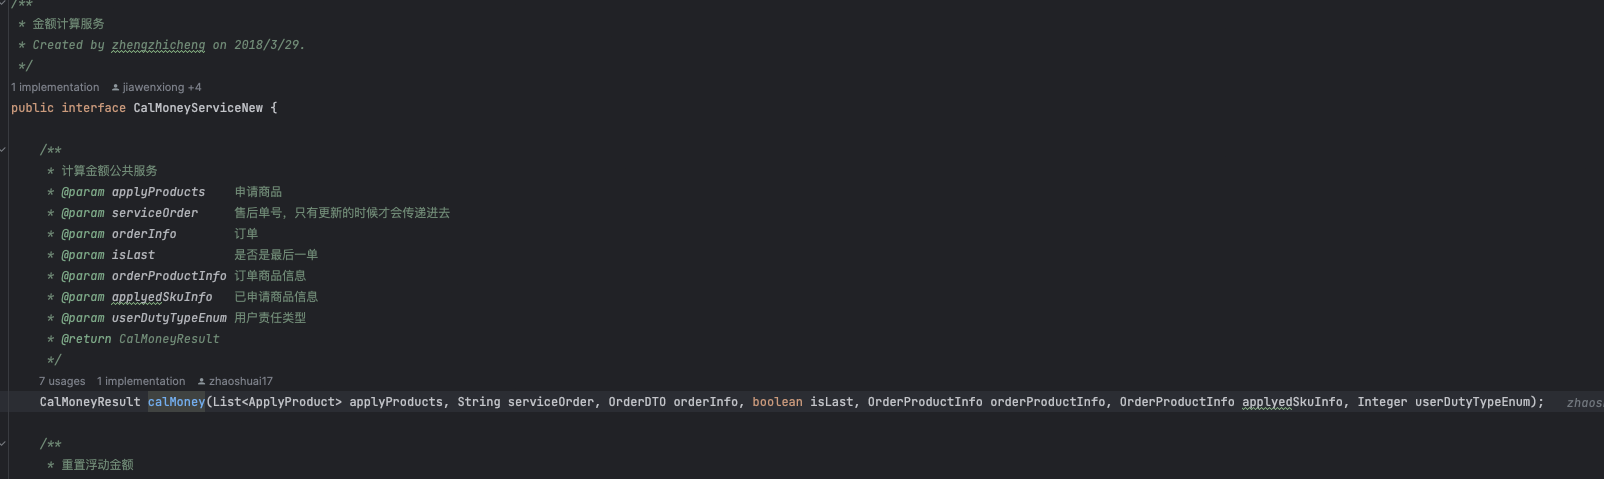1604x479 pixels.
Task: Open 1 implementation hint above CalMoneyServiceNew
Action: 55,88
